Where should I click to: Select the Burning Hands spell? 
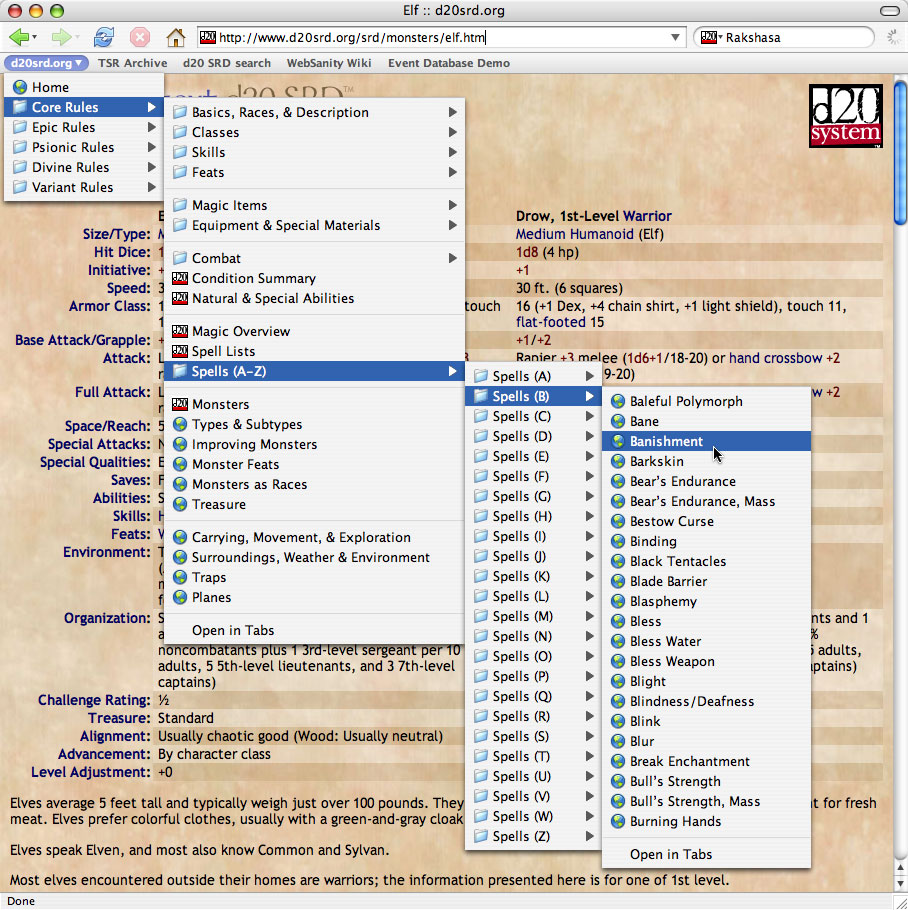(706, 822)
